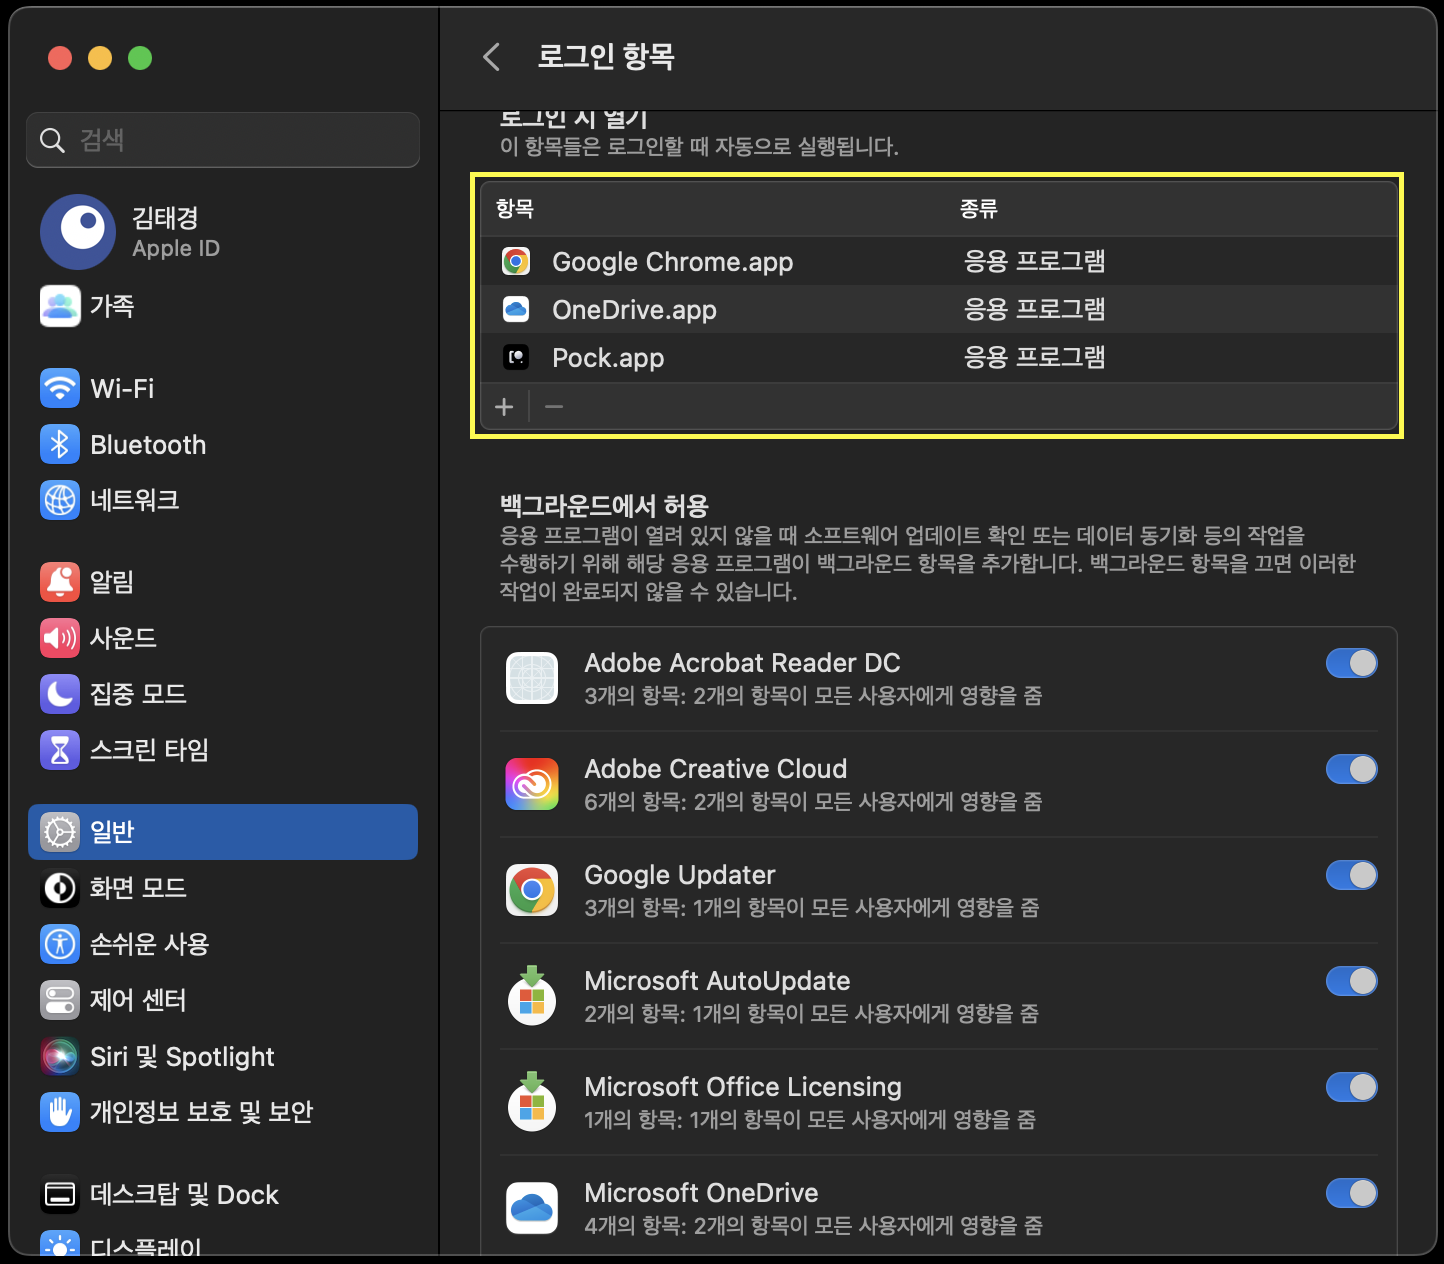Click the 가족 family icon
The height and width of the screenshot is (1264, 1444).
[60, 306]
